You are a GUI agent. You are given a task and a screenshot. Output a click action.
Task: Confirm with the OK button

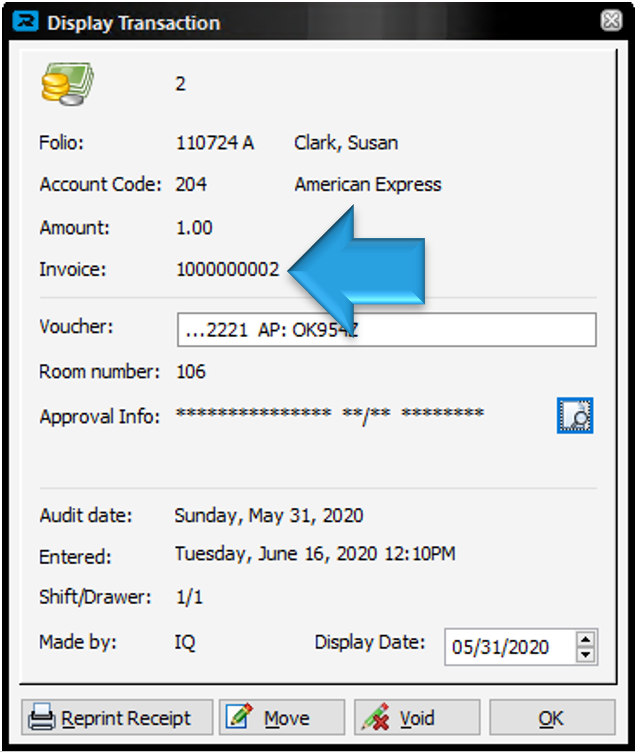coord(551,718)
